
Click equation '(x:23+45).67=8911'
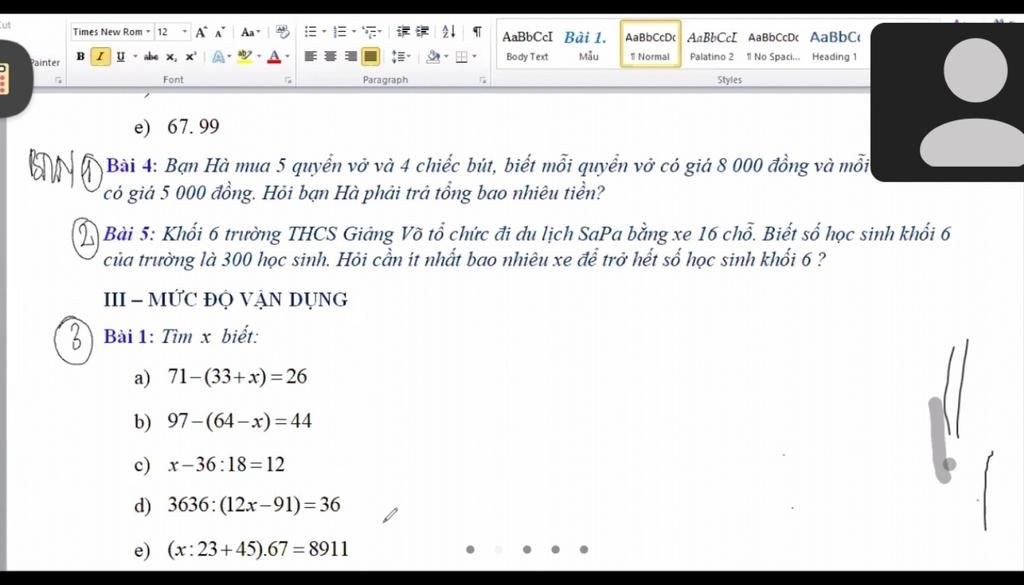coord(259,549)
